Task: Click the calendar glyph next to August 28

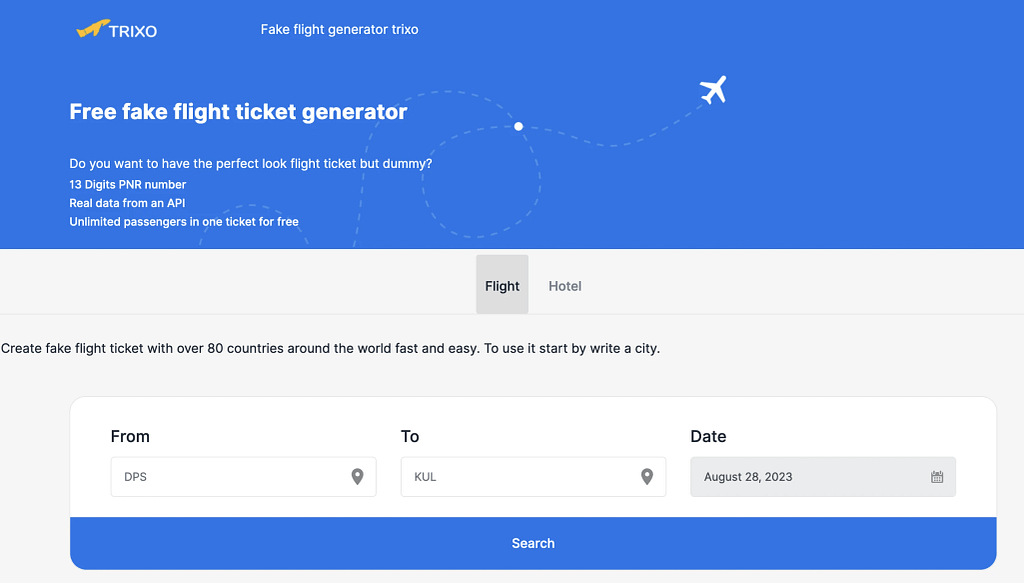Action: (x=937, y=477)
